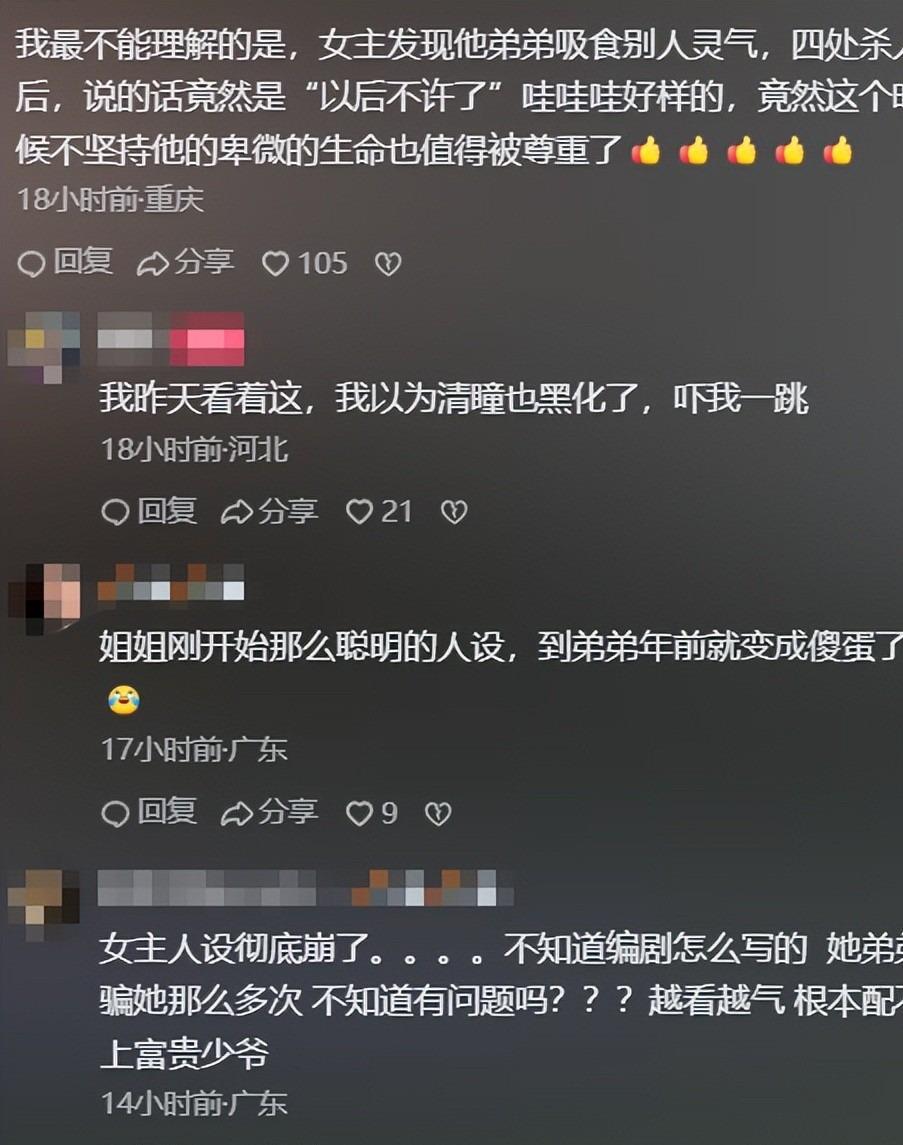Share the 河北 comment about 清瞳
The width and height of the screenshot is (903, 1145).
[269, 512]
